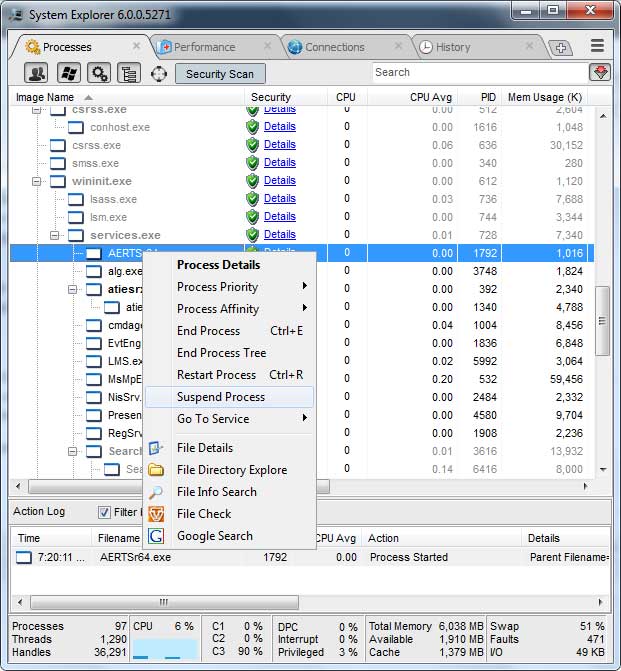Open Details link for smss.exe
Screen dimensions: 621x671
click(279, 163)
